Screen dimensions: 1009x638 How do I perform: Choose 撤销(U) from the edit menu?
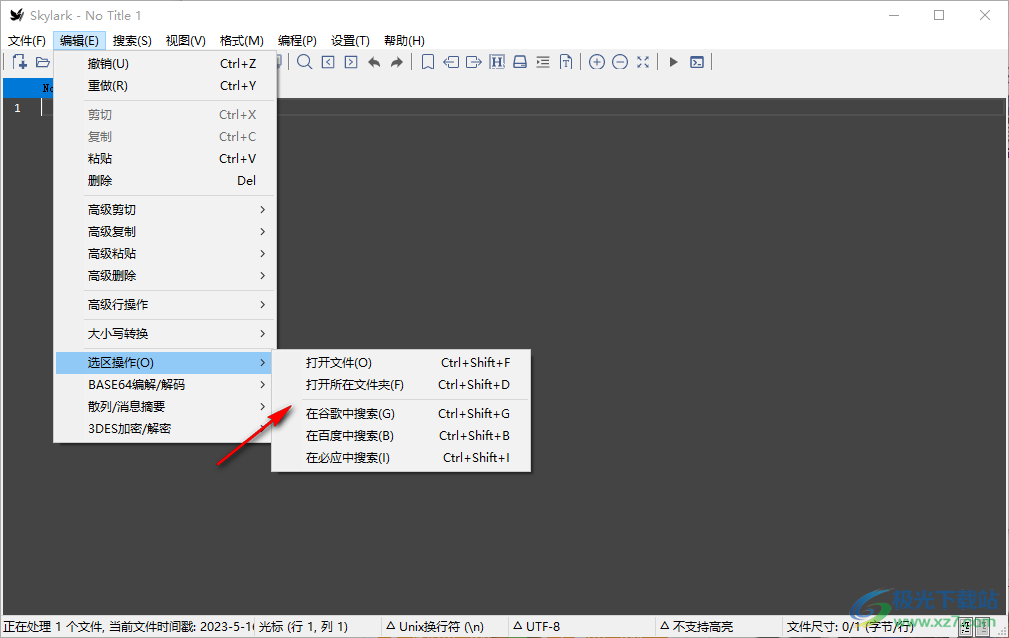pyautogui.click(x=165, y=64)
